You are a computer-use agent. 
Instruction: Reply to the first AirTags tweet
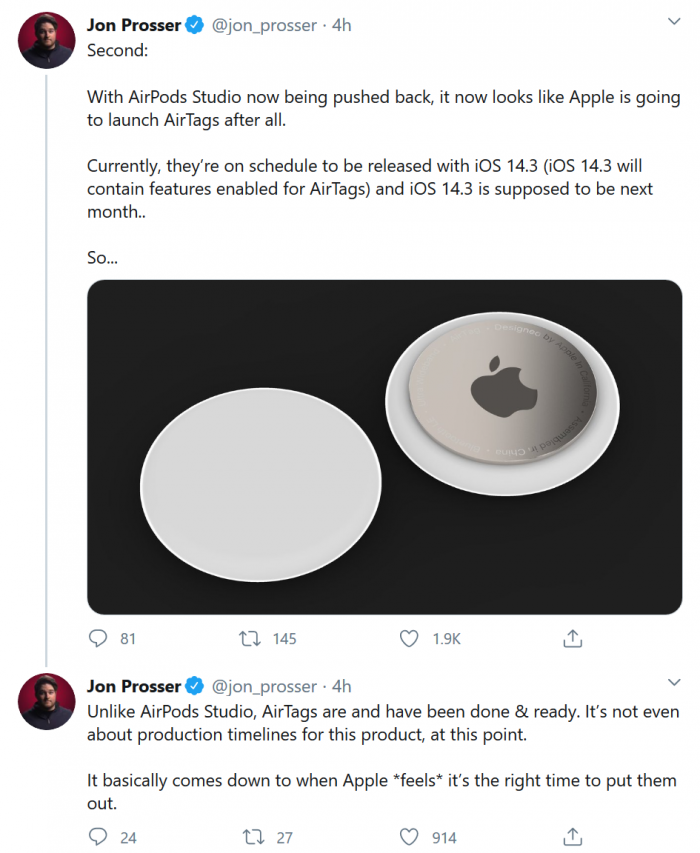click(x=98, y=638)
